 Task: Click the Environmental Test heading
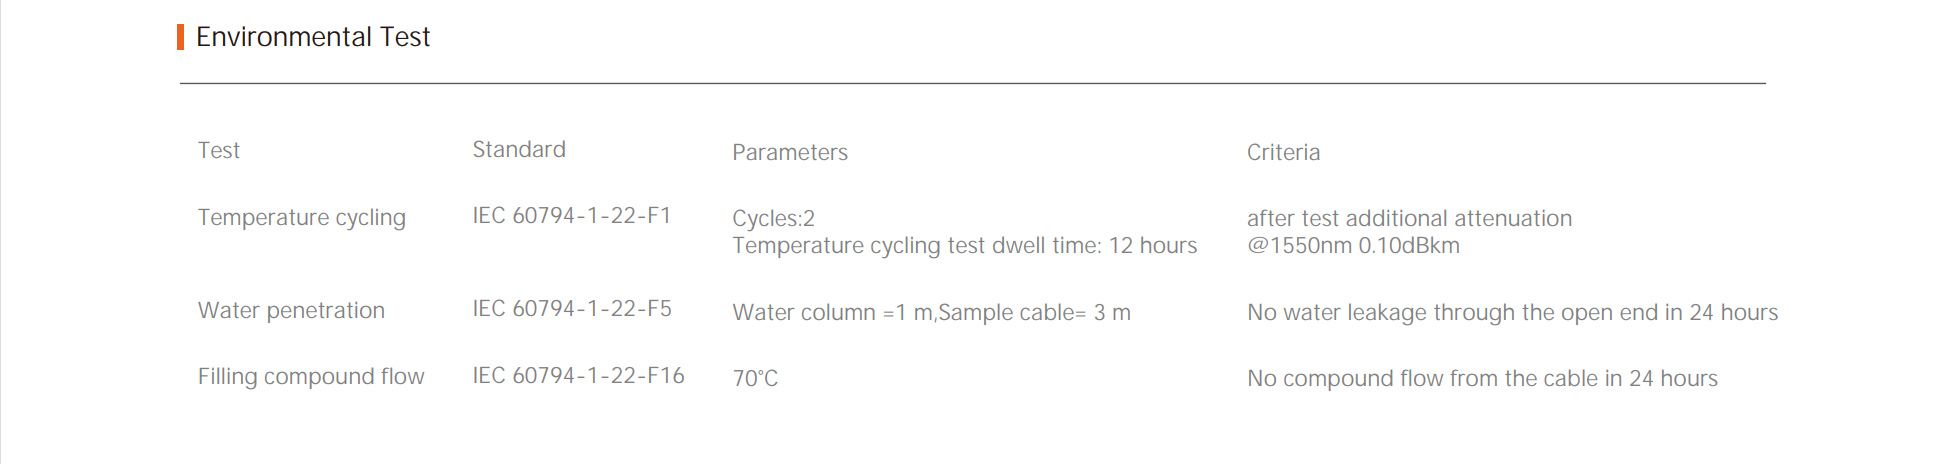(x=312, y=37)
